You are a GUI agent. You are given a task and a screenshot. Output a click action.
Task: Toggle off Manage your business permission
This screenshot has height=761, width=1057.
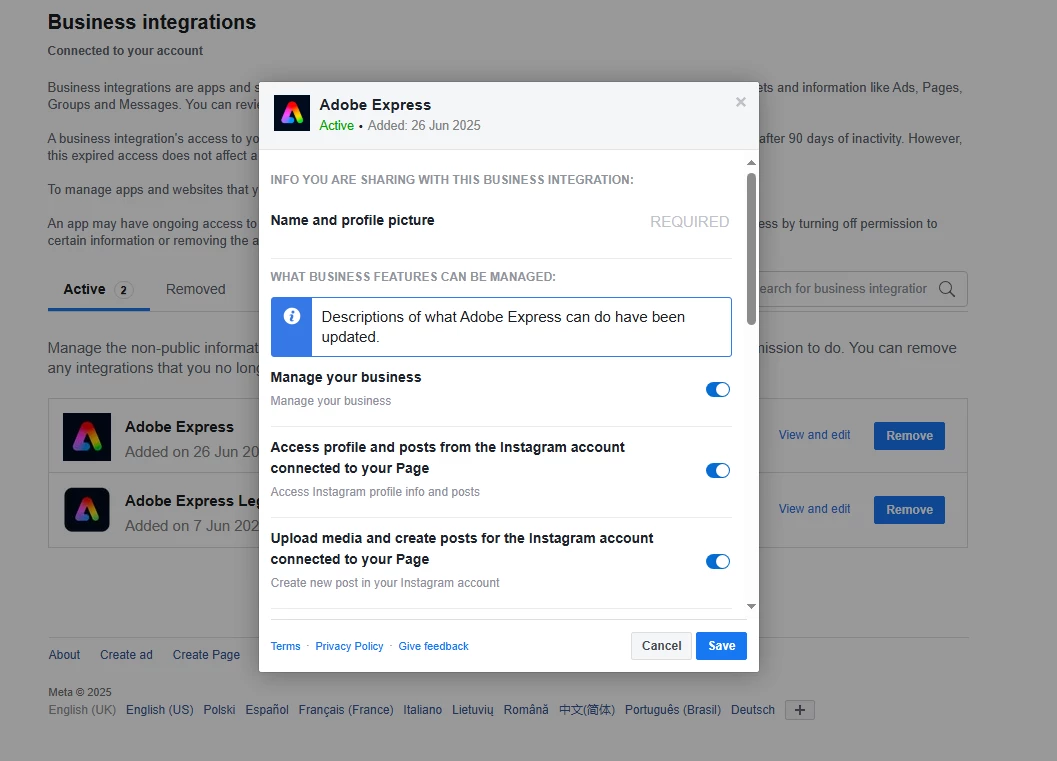click(717, 390)
